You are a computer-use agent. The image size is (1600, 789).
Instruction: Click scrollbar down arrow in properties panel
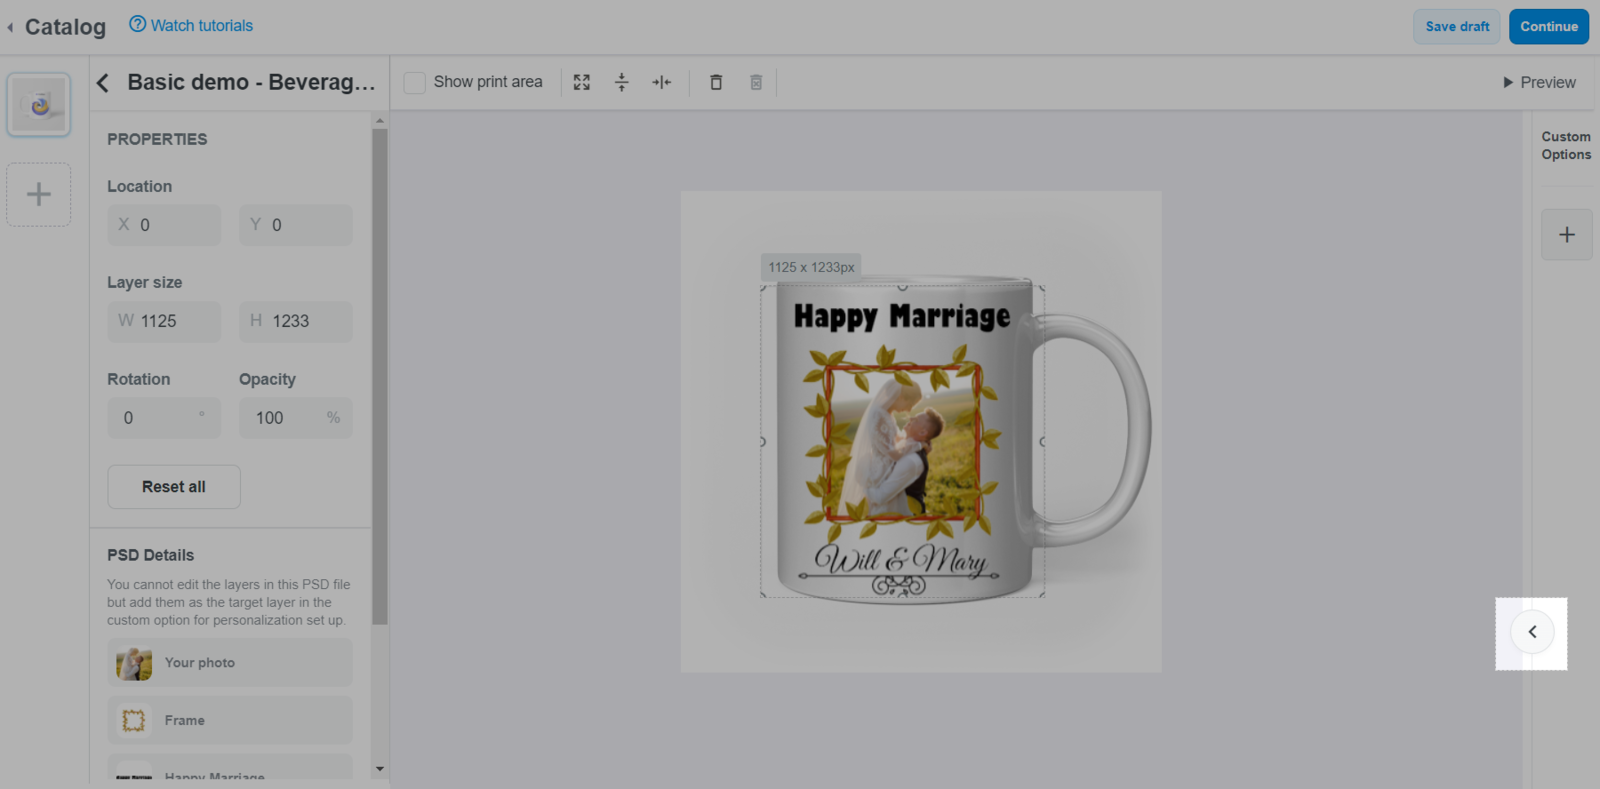click(380, 770)
